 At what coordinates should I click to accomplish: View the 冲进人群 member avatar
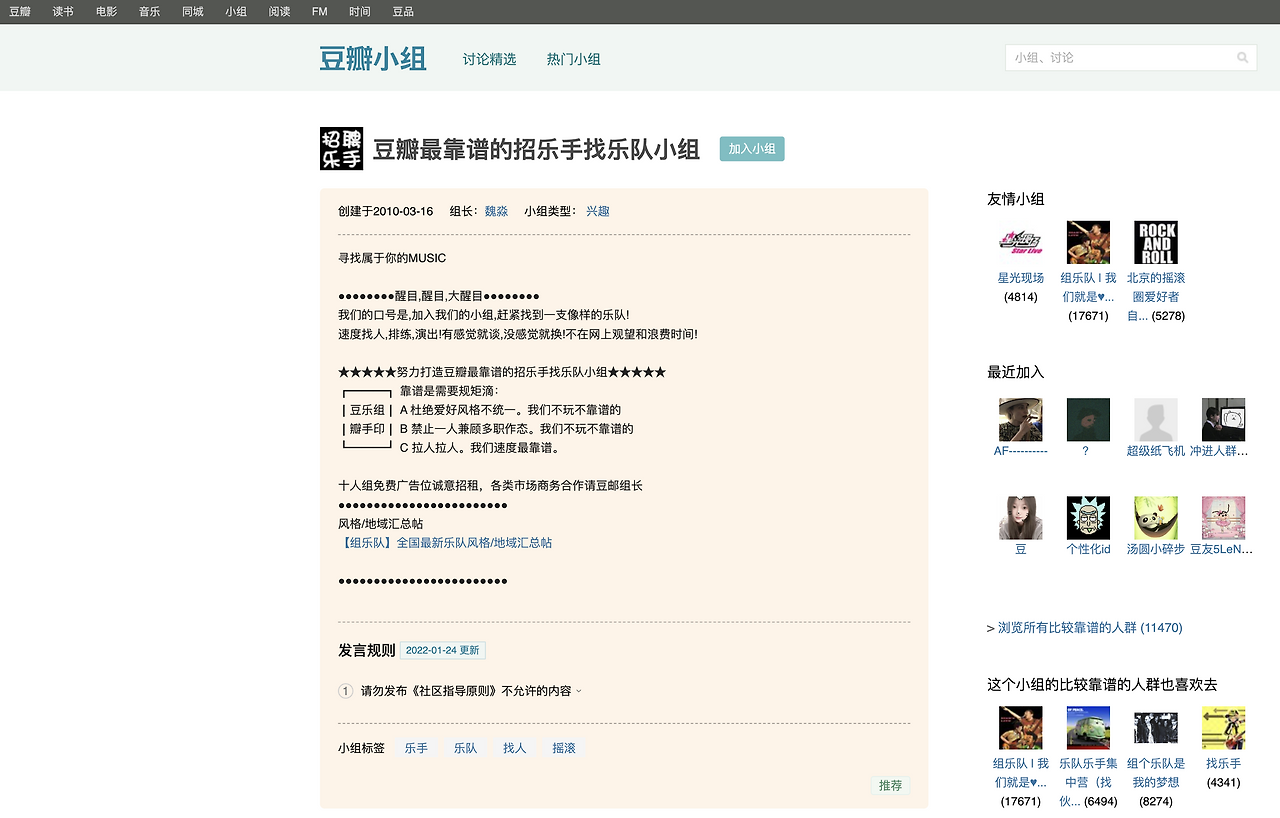click(1223, 420)
